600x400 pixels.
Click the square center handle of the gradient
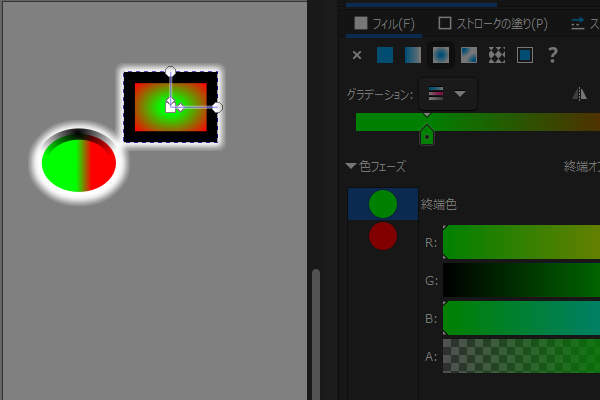click(x=170, y=108)
